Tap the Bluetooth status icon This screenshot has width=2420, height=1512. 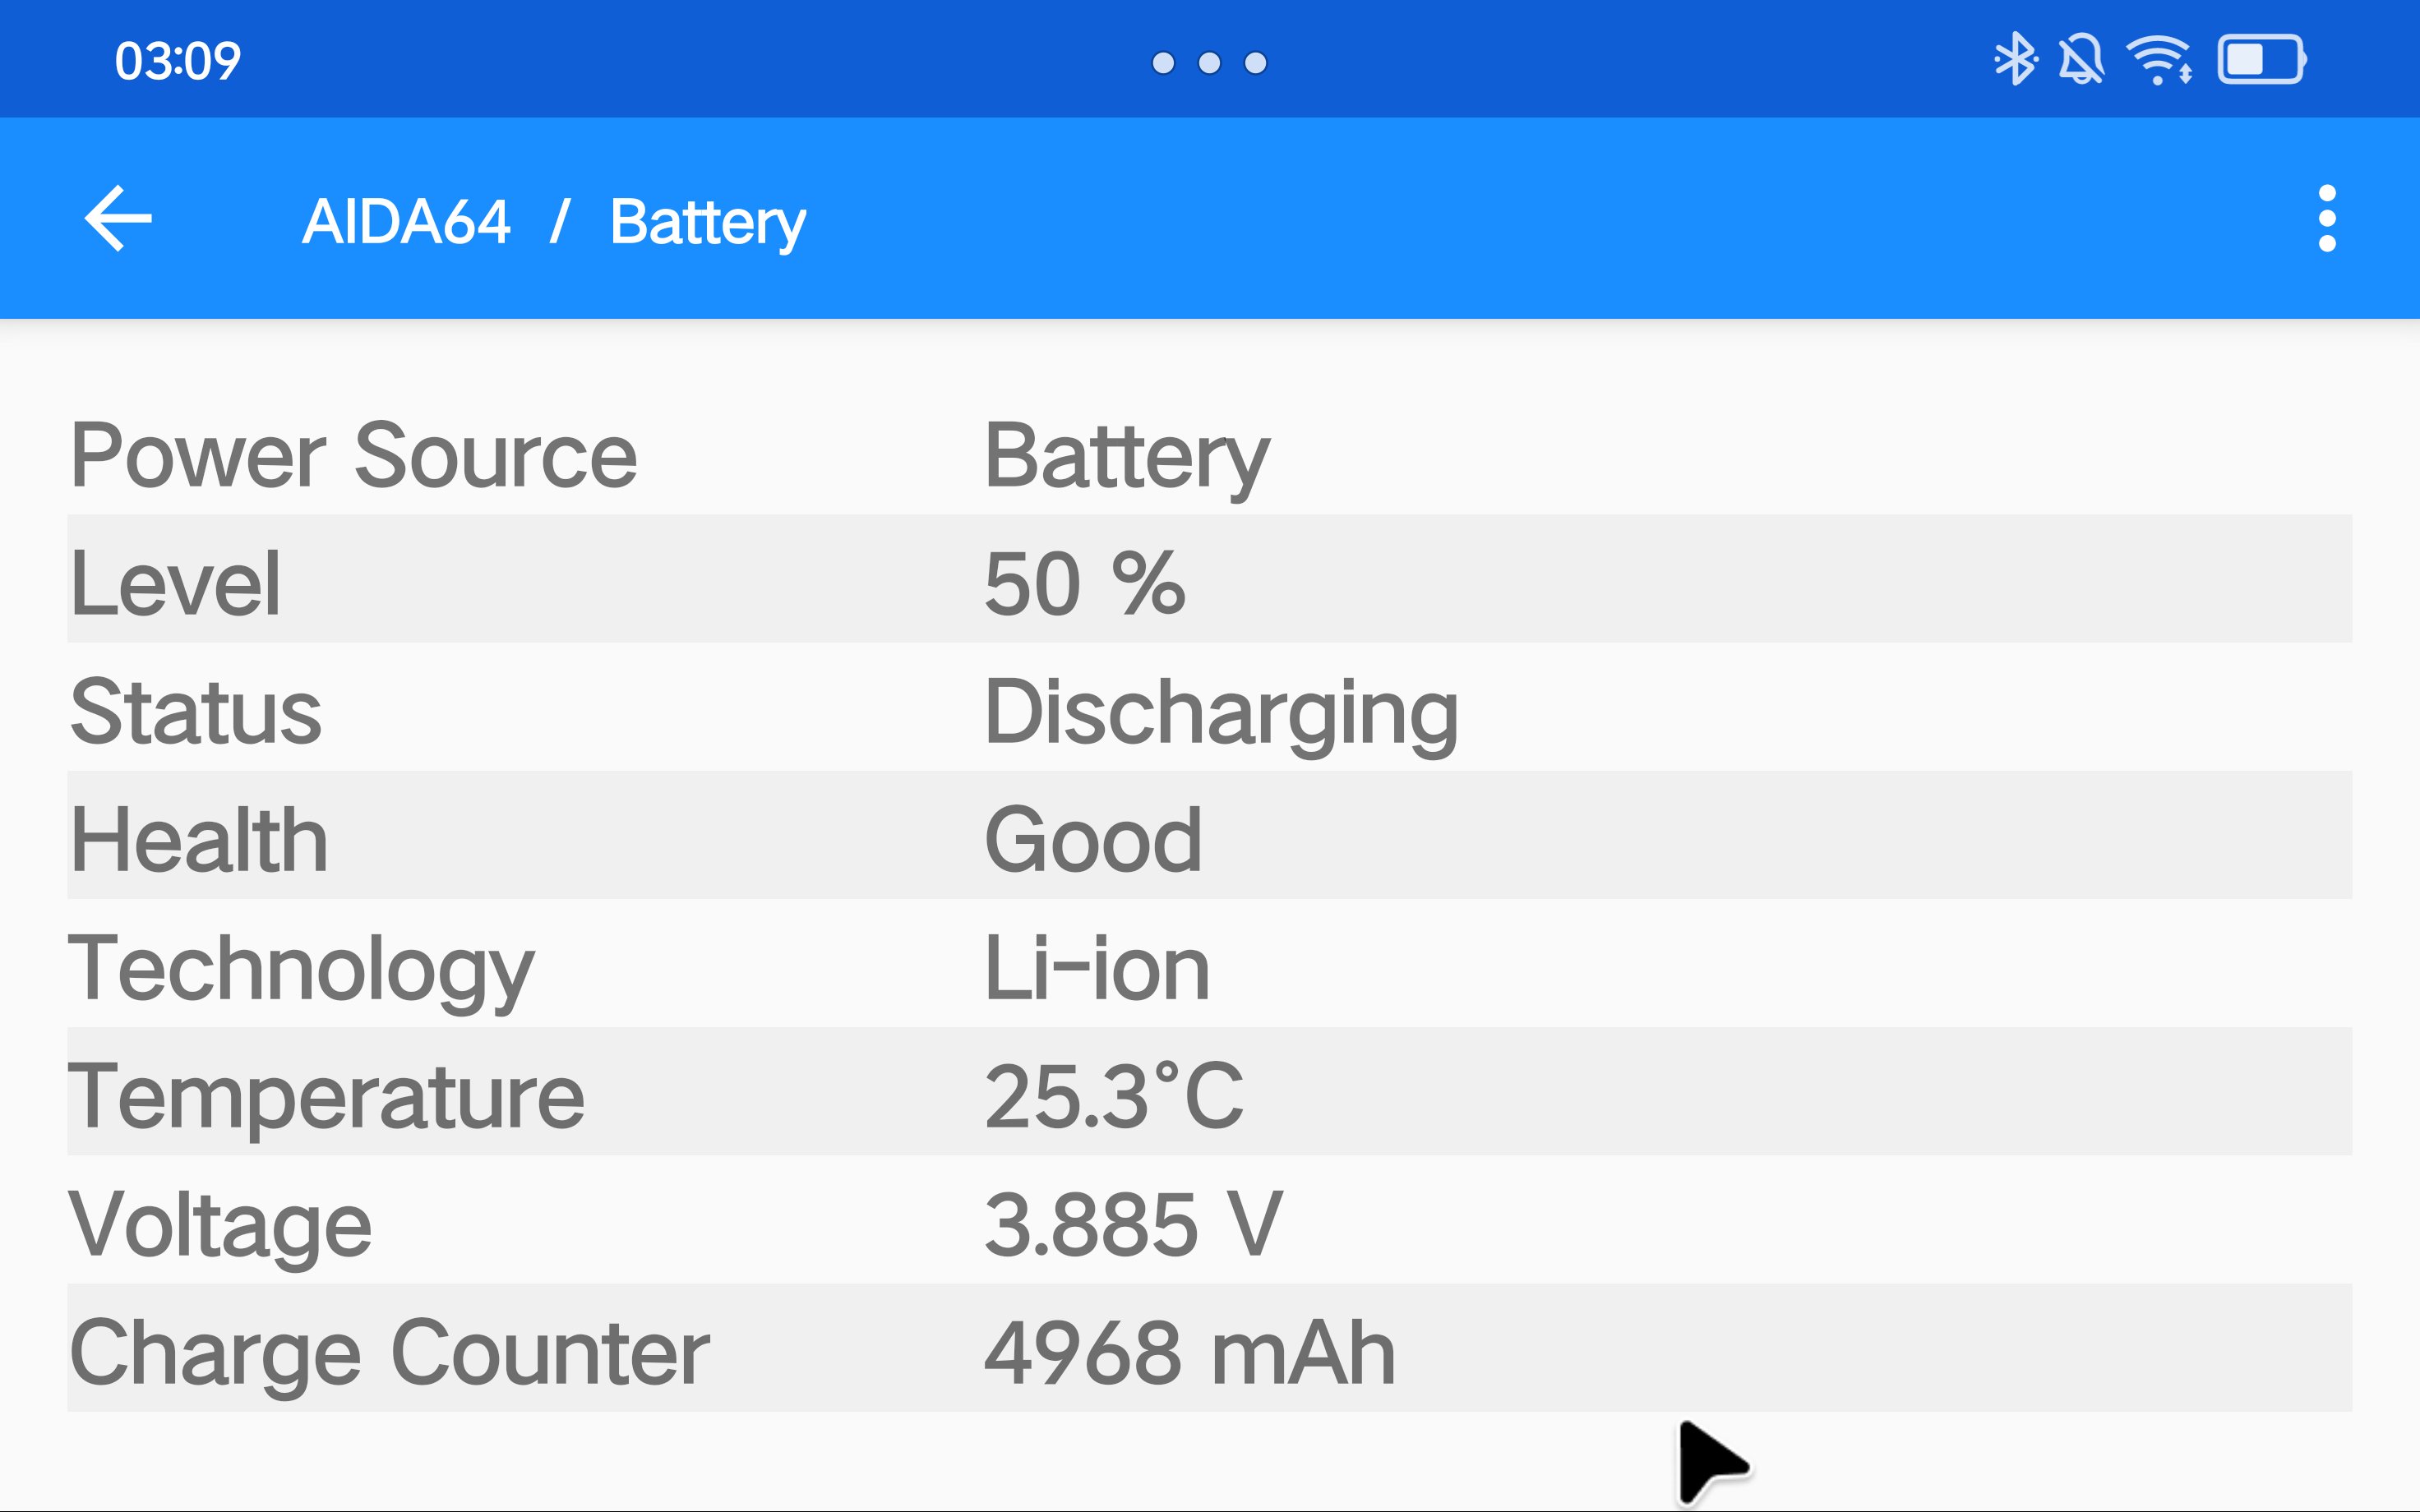2015,60
